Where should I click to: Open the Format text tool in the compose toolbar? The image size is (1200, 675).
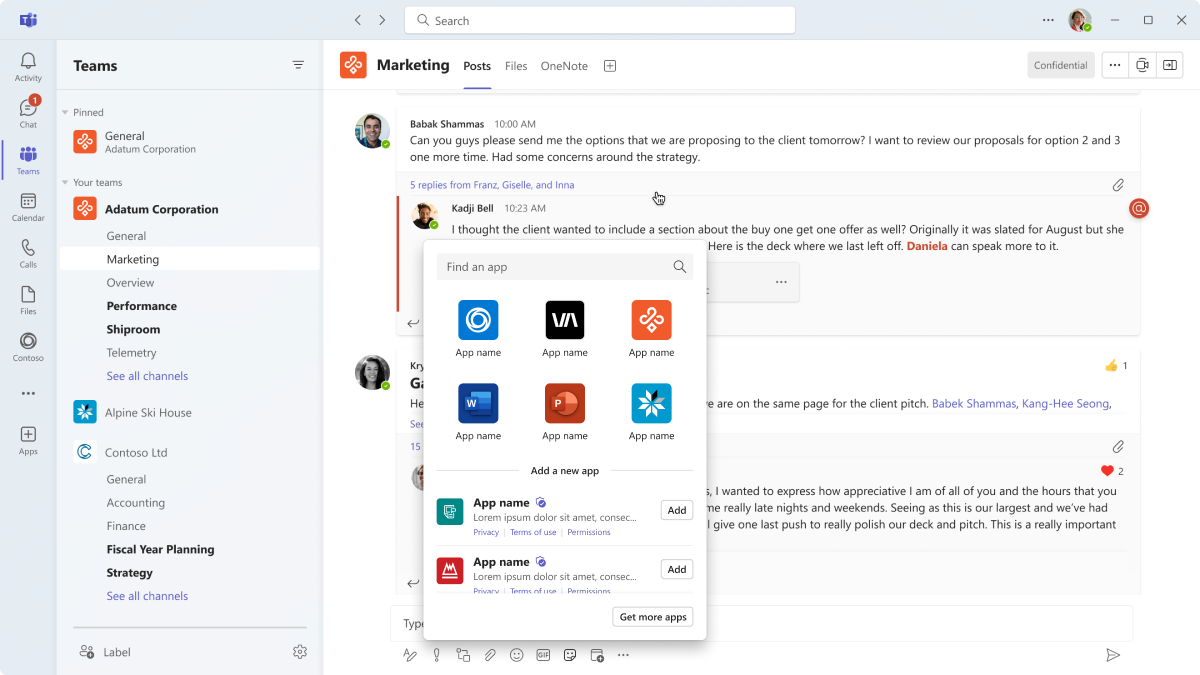(410, 655)
